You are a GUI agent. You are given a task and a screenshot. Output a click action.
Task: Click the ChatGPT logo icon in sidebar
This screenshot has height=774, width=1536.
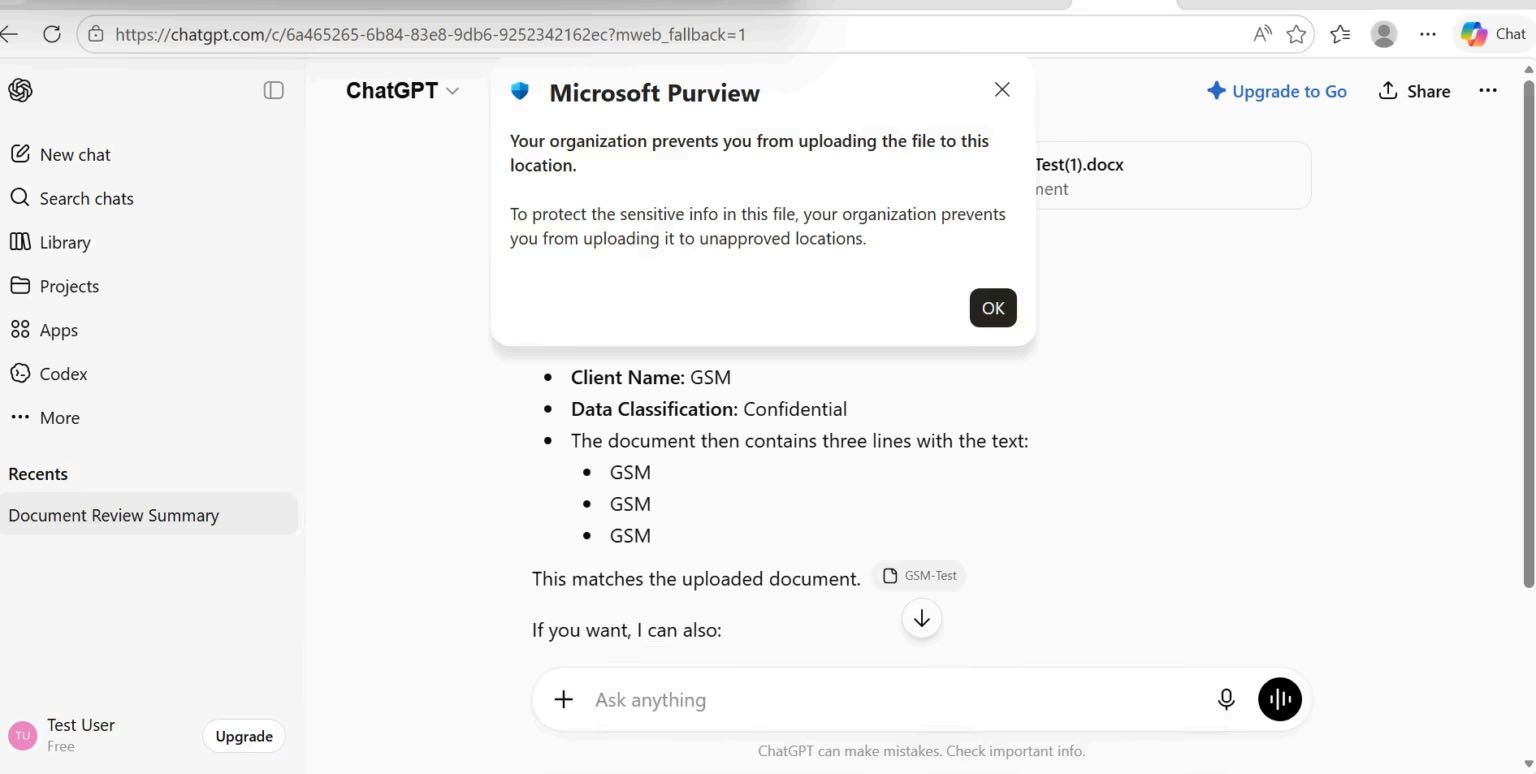click(x=20, y=90)
